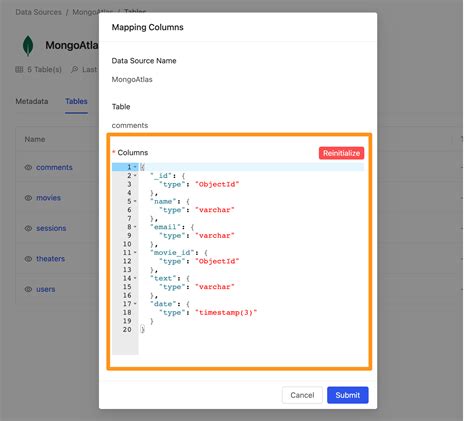
Task: Collapse the "_id" block fold arrow
Action: 135,175
